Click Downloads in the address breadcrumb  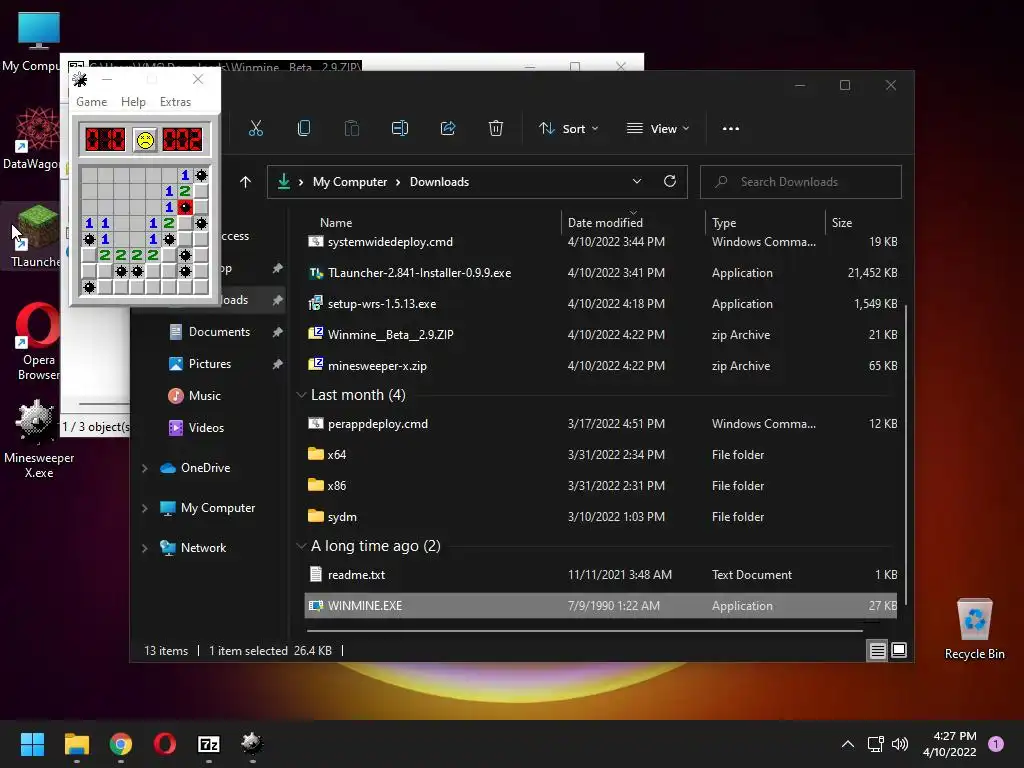coord(440,182)
